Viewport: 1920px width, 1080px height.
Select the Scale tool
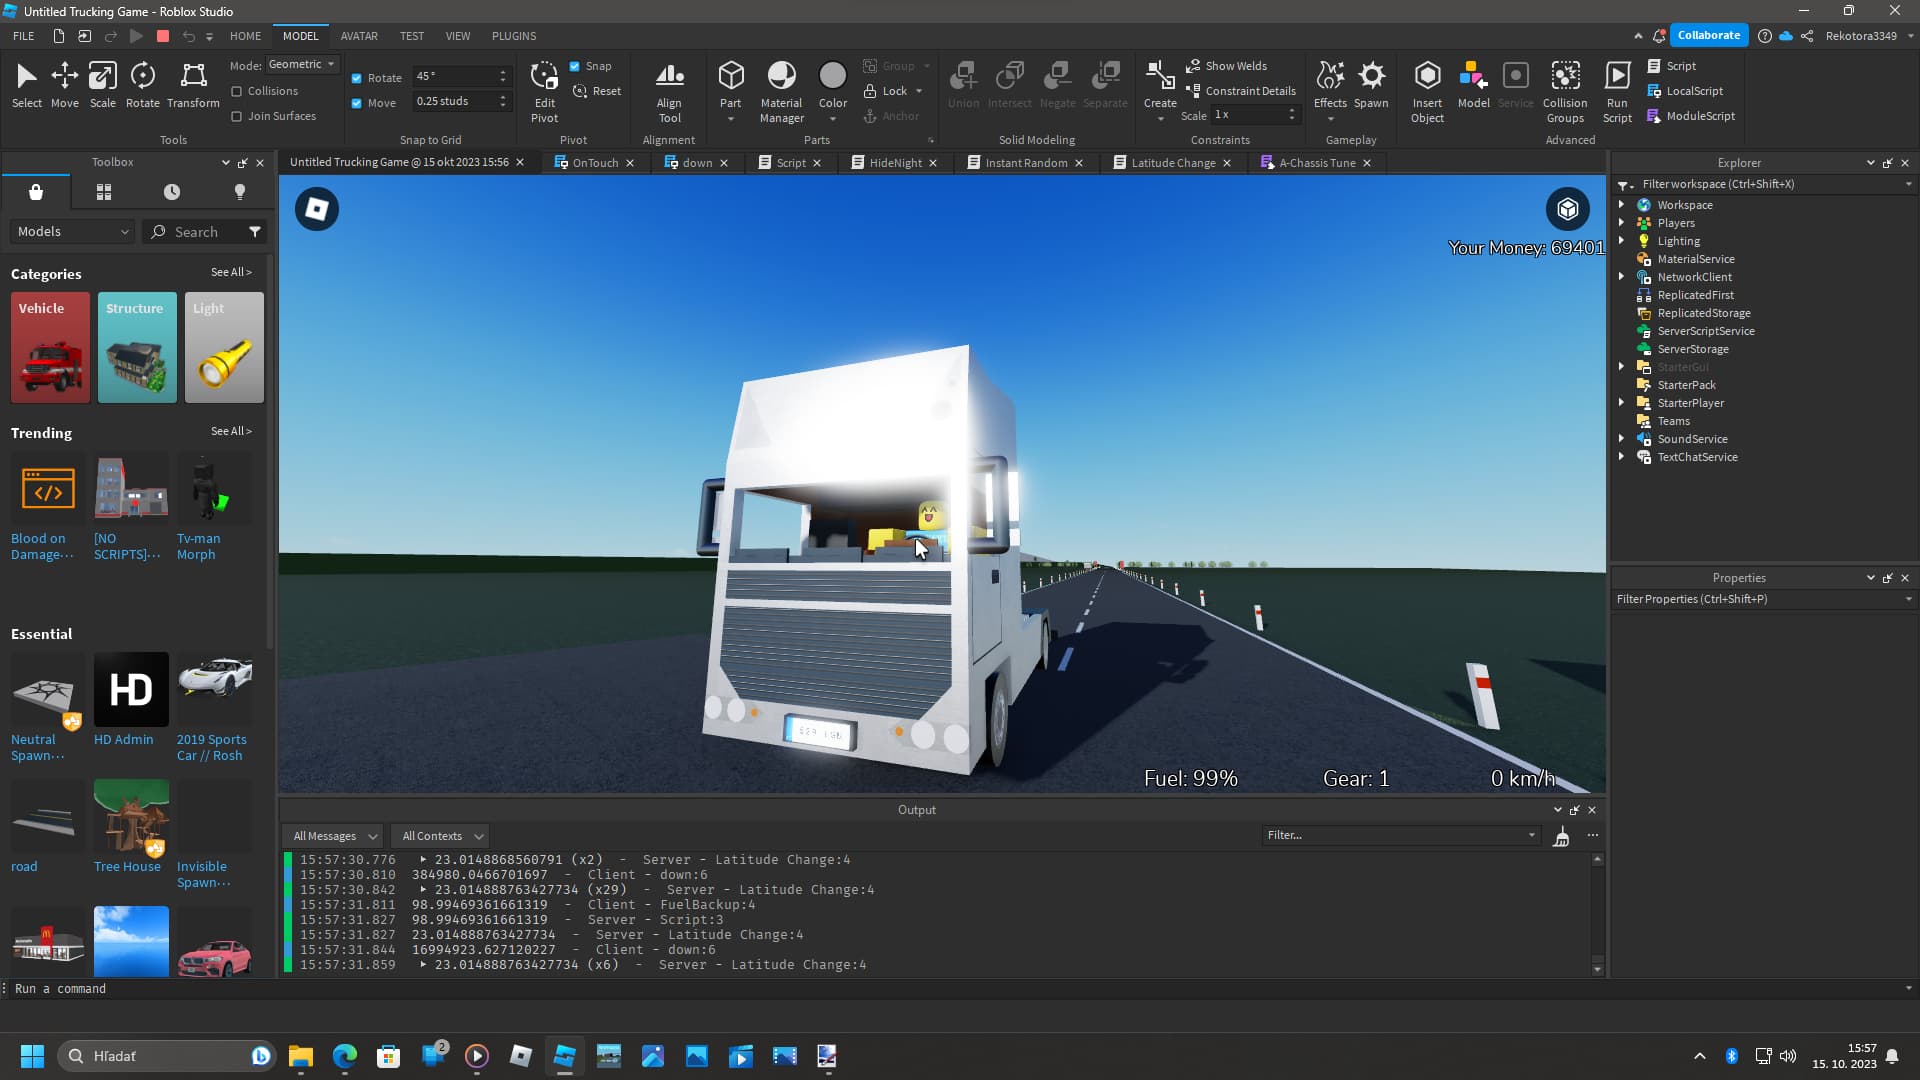tap(102, 85)
